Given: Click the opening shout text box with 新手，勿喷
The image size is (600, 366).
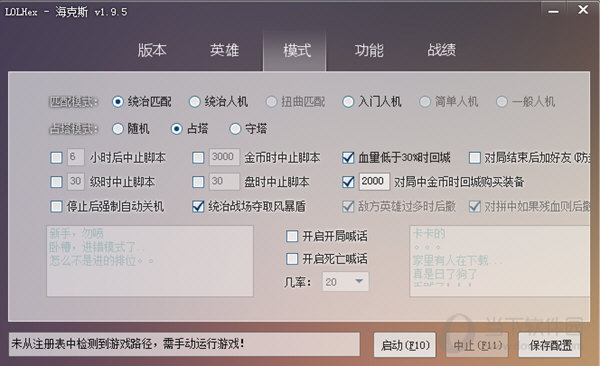Looking at the screenshot, I should (x=150, y=261).
